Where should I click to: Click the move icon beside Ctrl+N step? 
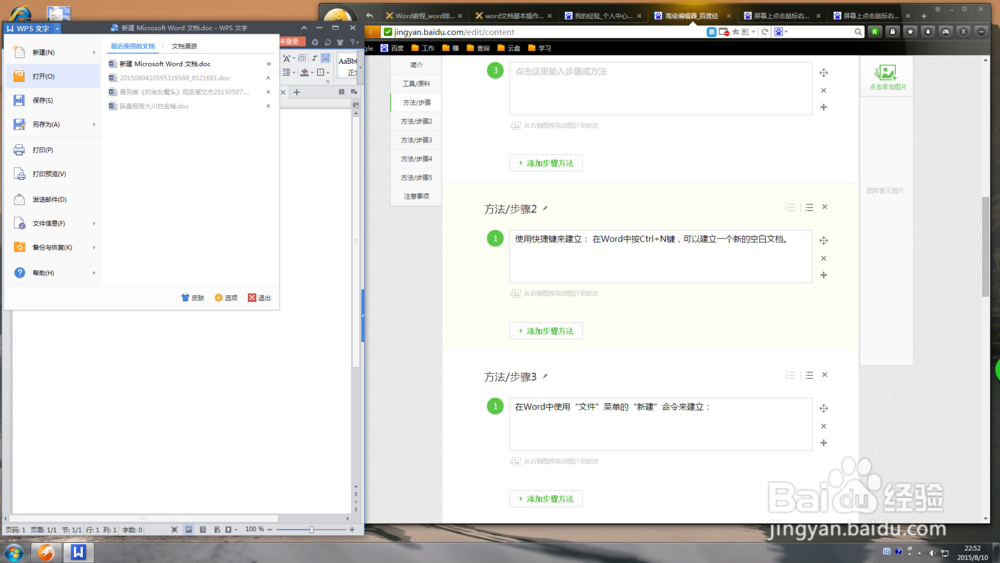[823, 240]
